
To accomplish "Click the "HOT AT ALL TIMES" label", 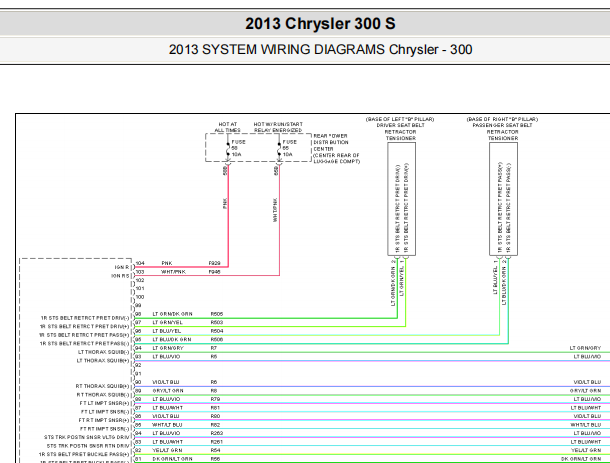I will pyautogui.click(x=228, y=127).
